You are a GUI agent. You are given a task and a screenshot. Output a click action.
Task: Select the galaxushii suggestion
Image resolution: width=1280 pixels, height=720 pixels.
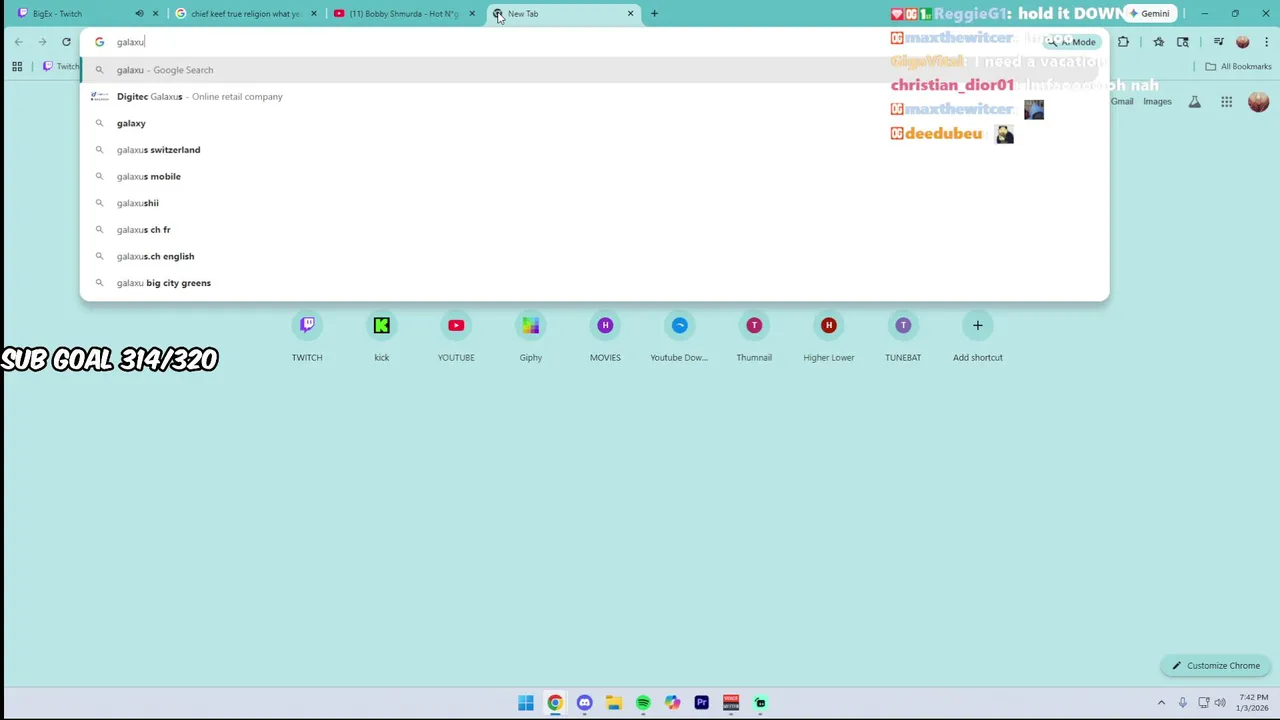pos(594,203)
